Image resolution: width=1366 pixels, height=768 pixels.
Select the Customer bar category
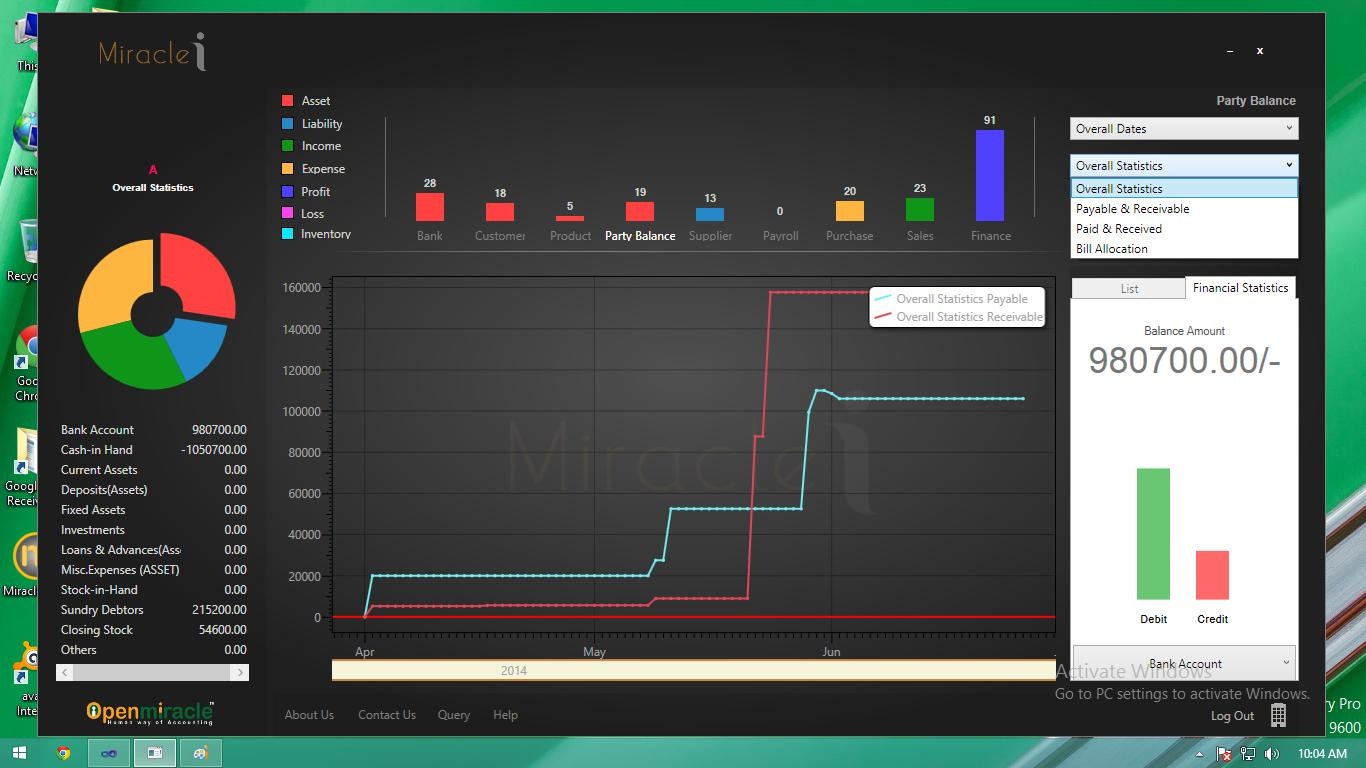point(500,212)
